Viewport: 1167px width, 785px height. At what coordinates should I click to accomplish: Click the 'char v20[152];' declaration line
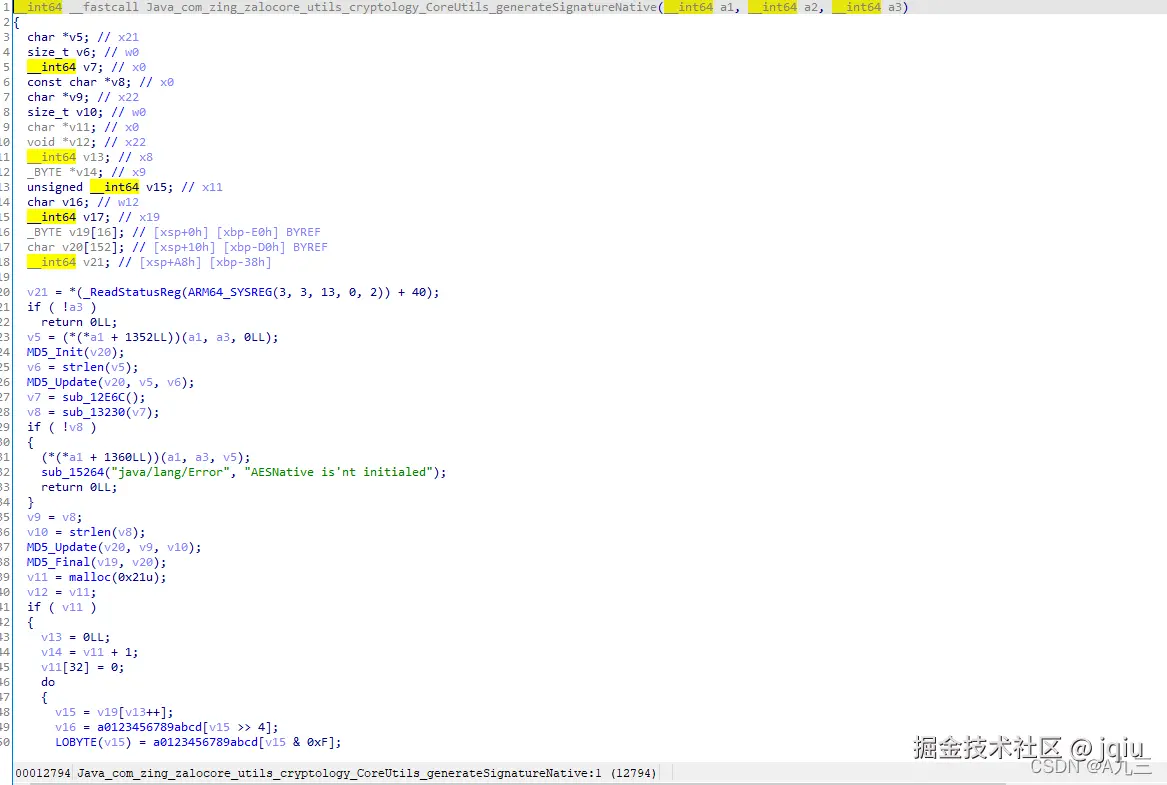(x=177, y=247)
